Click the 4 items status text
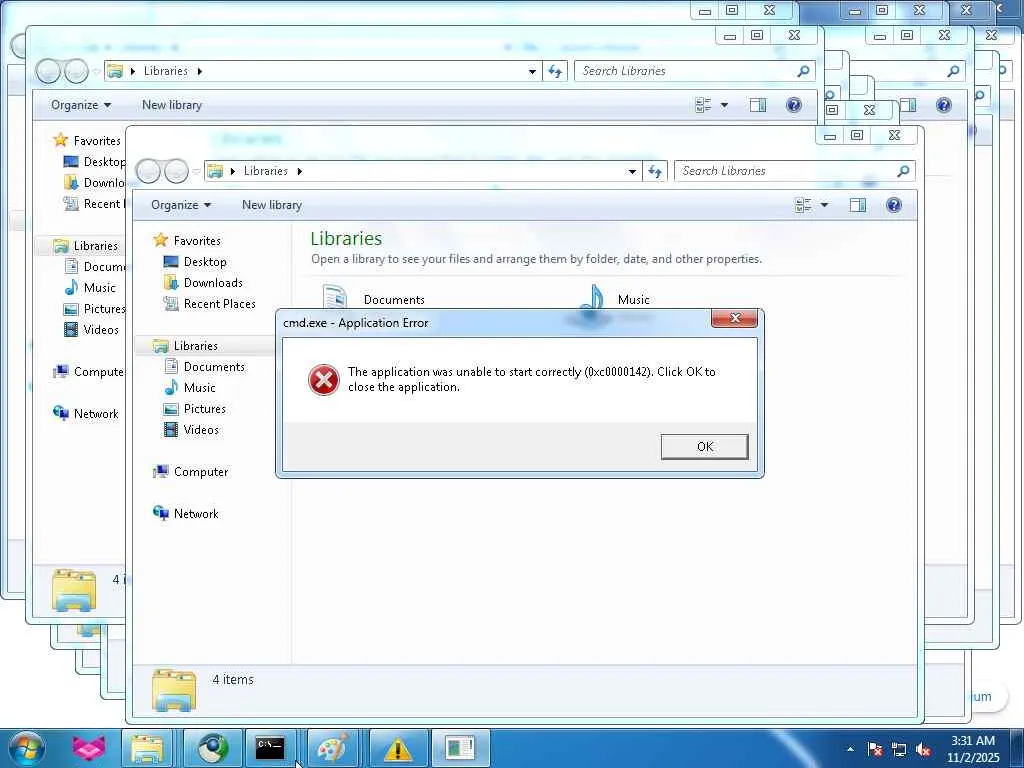Viewport: 1024px width, 768px height. click(232, 680)
